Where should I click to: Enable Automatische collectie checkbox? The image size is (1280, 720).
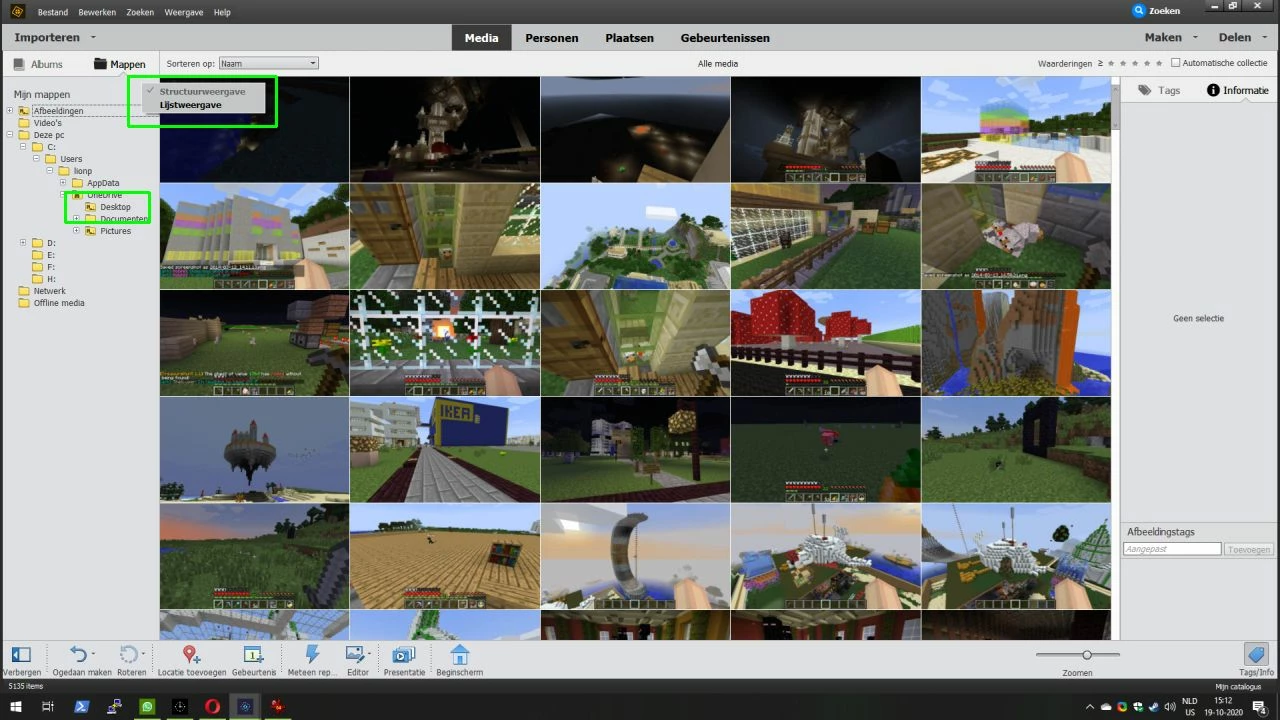(1176, 63)
